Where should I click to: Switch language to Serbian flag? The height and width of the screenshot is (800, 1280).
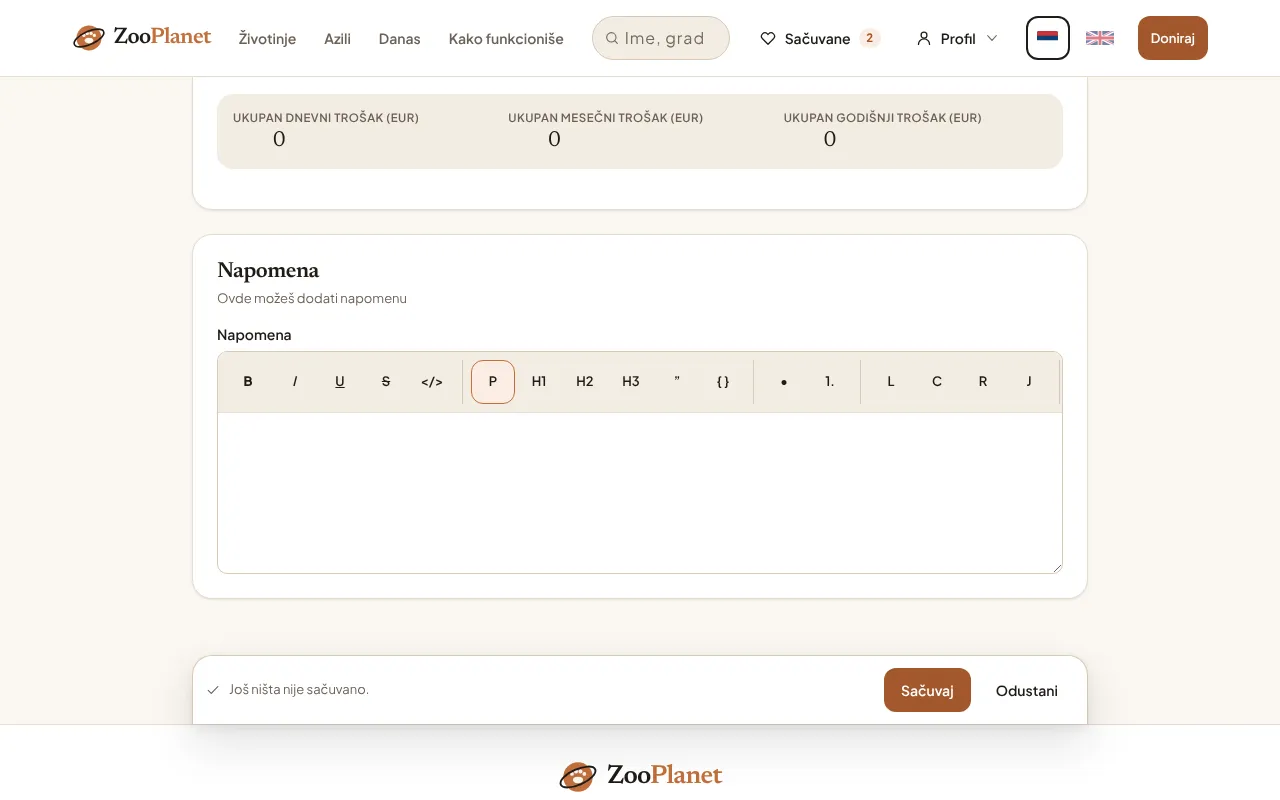coord(1048,38)
